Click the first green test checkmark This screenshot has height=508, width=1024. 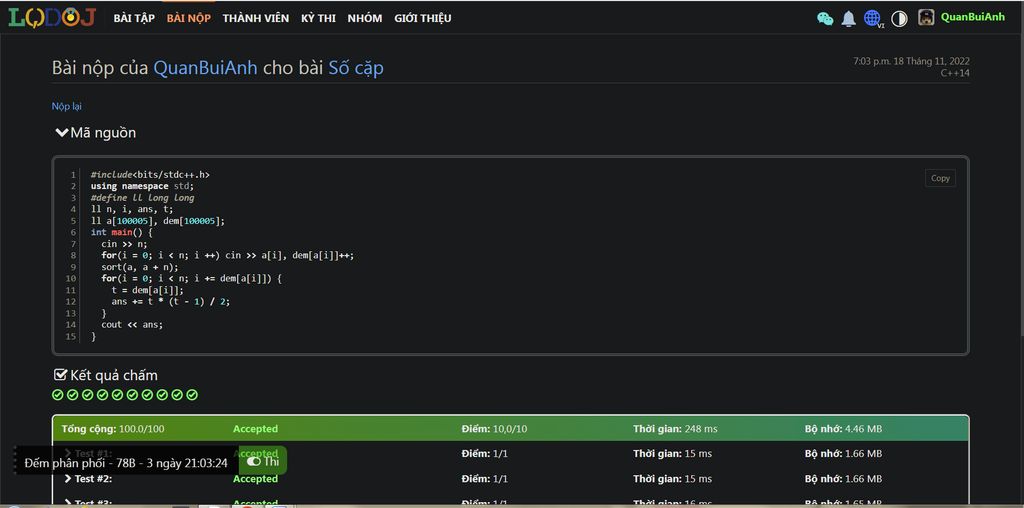point(58,395)
